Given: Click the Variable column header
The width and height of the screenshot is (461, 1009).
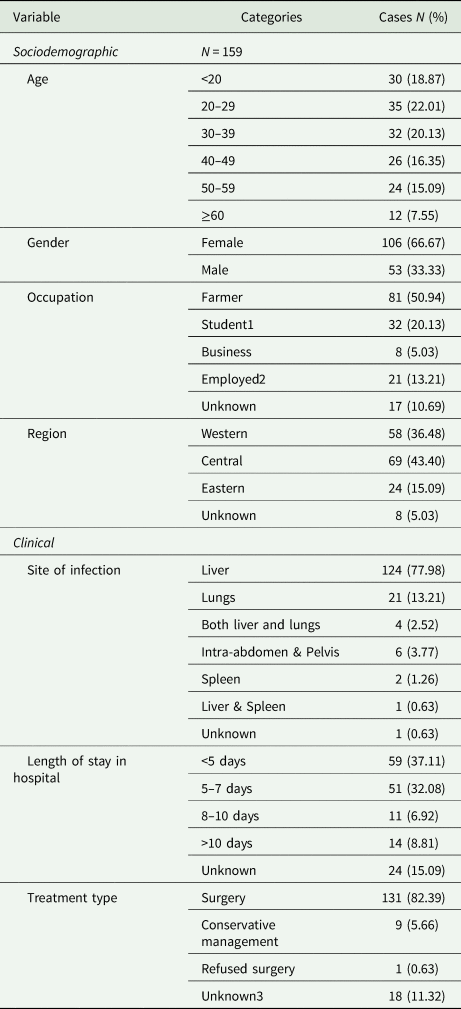Looking at the screenshot, I should 37,18.
